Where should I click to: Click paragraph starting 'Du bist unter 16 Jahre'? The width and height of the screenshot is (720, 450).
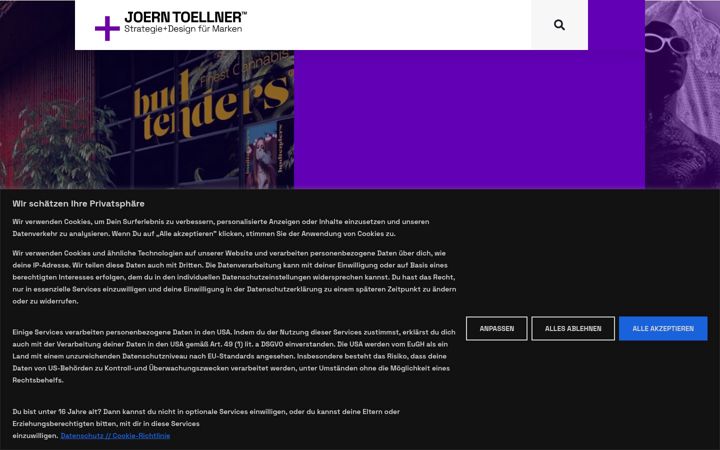[x=206, y=423]
